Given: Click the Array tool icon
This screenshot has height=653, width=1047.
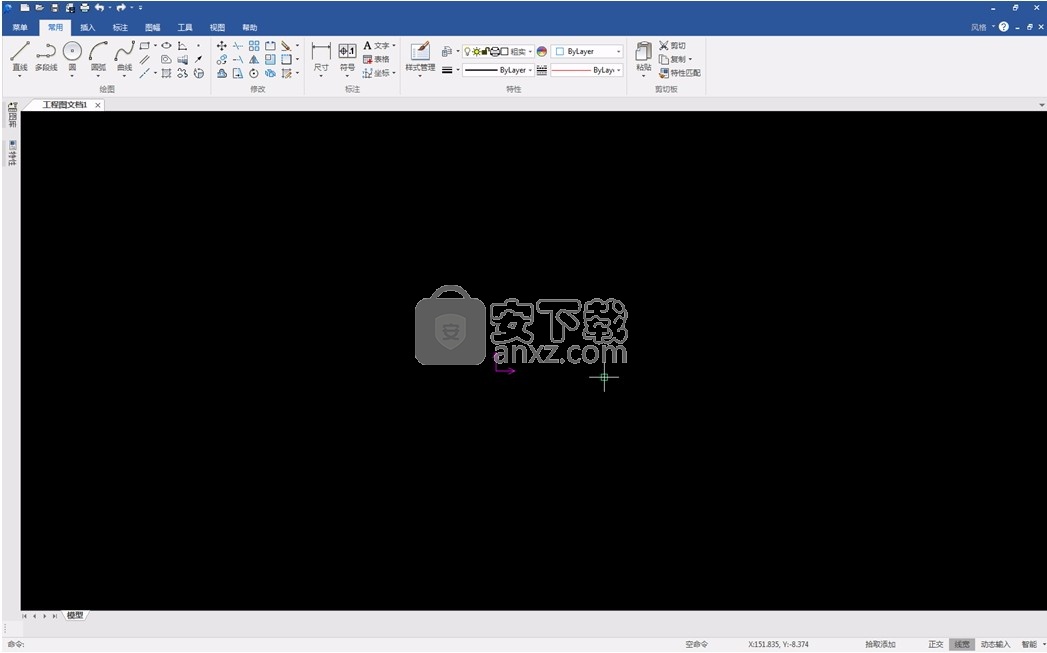Looking at the screenshot, I should pyautogui.click(x=254, y=45).
